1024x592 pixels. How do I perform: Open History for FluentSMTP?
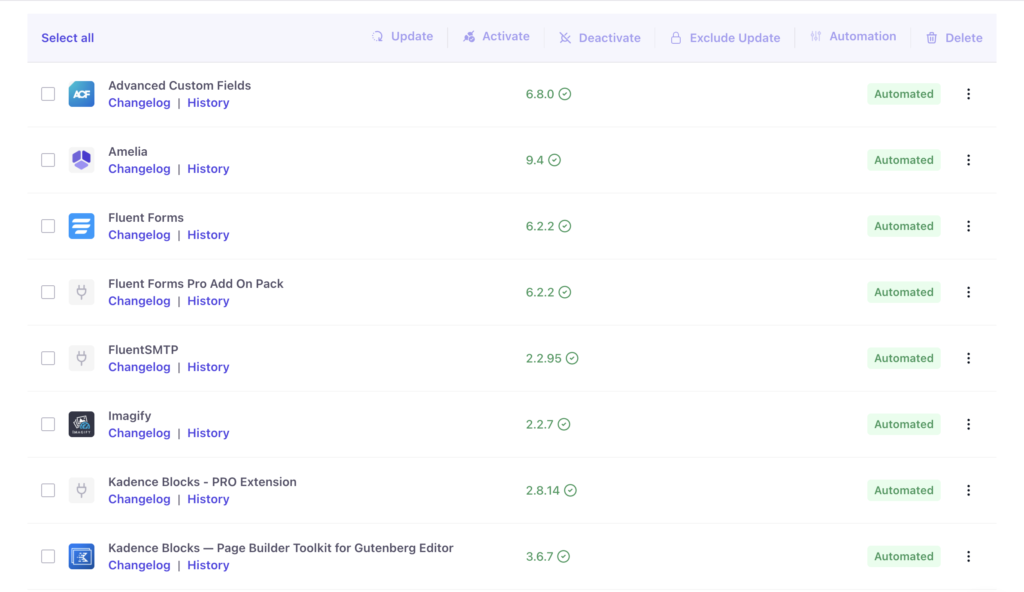tap(208, 367)
